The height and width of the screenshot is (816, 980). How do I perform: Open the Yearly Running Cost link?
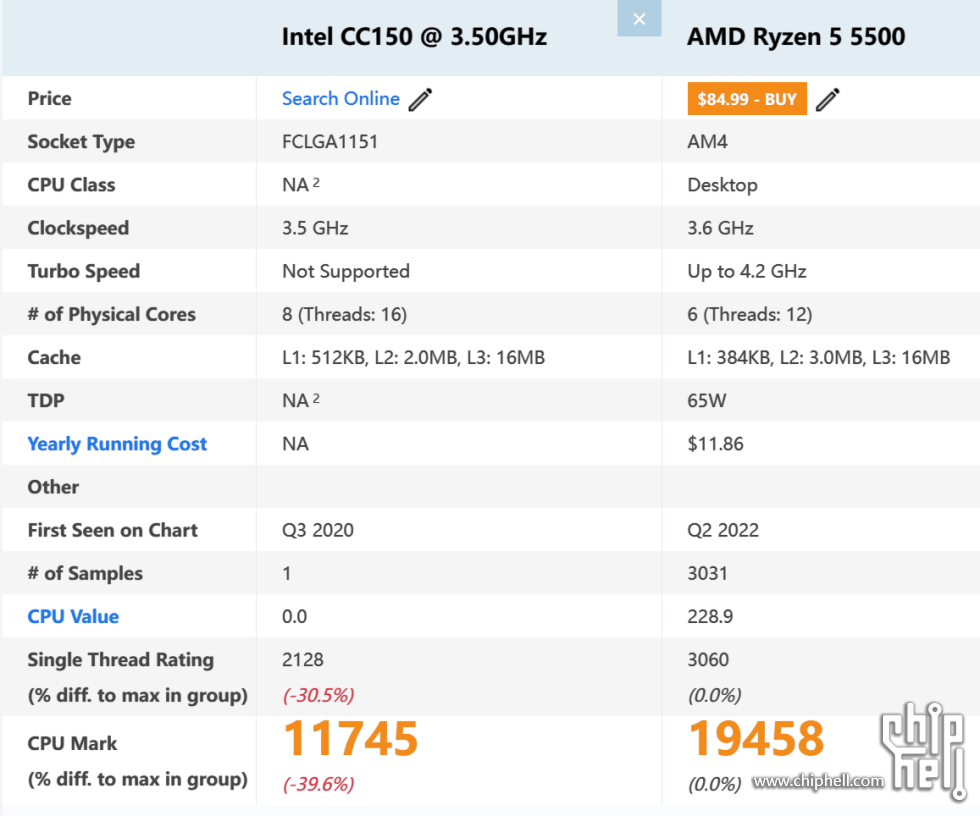coord(117,444)
